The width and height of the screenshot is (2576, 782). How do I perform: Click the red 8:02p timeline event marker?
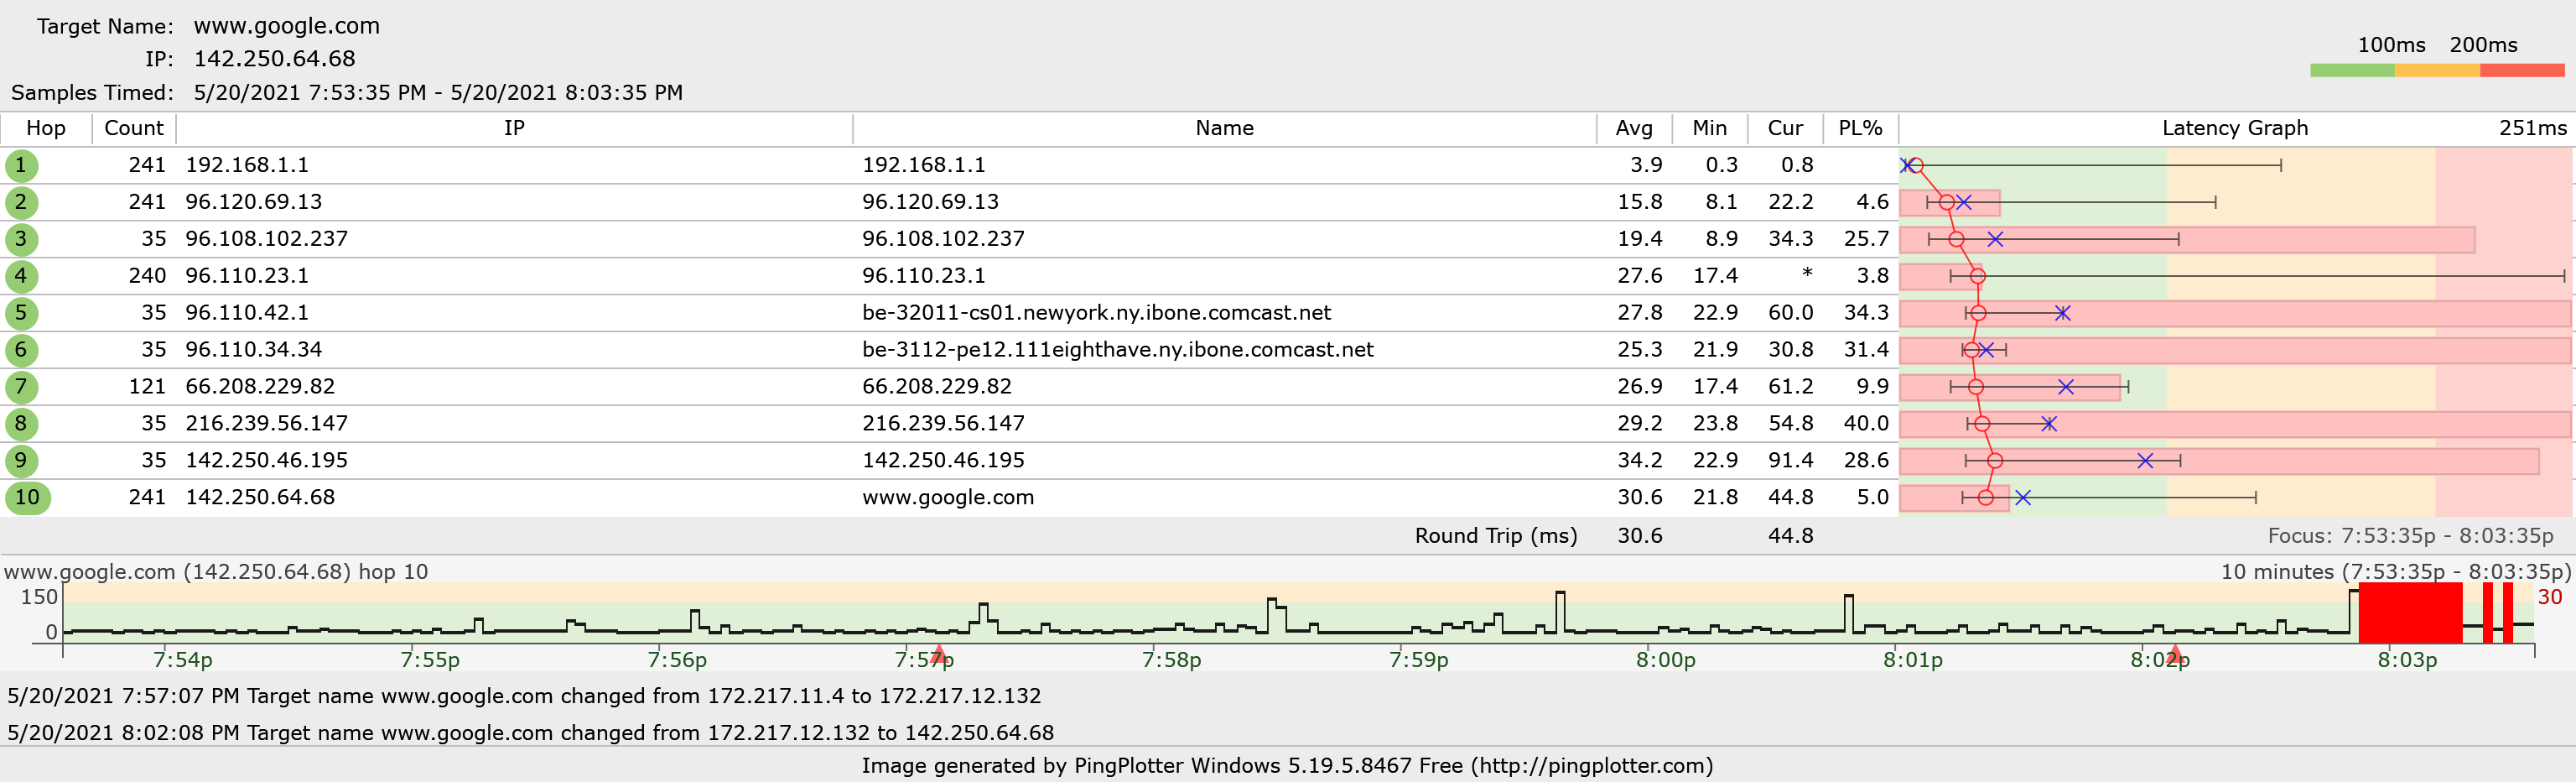2174,655
